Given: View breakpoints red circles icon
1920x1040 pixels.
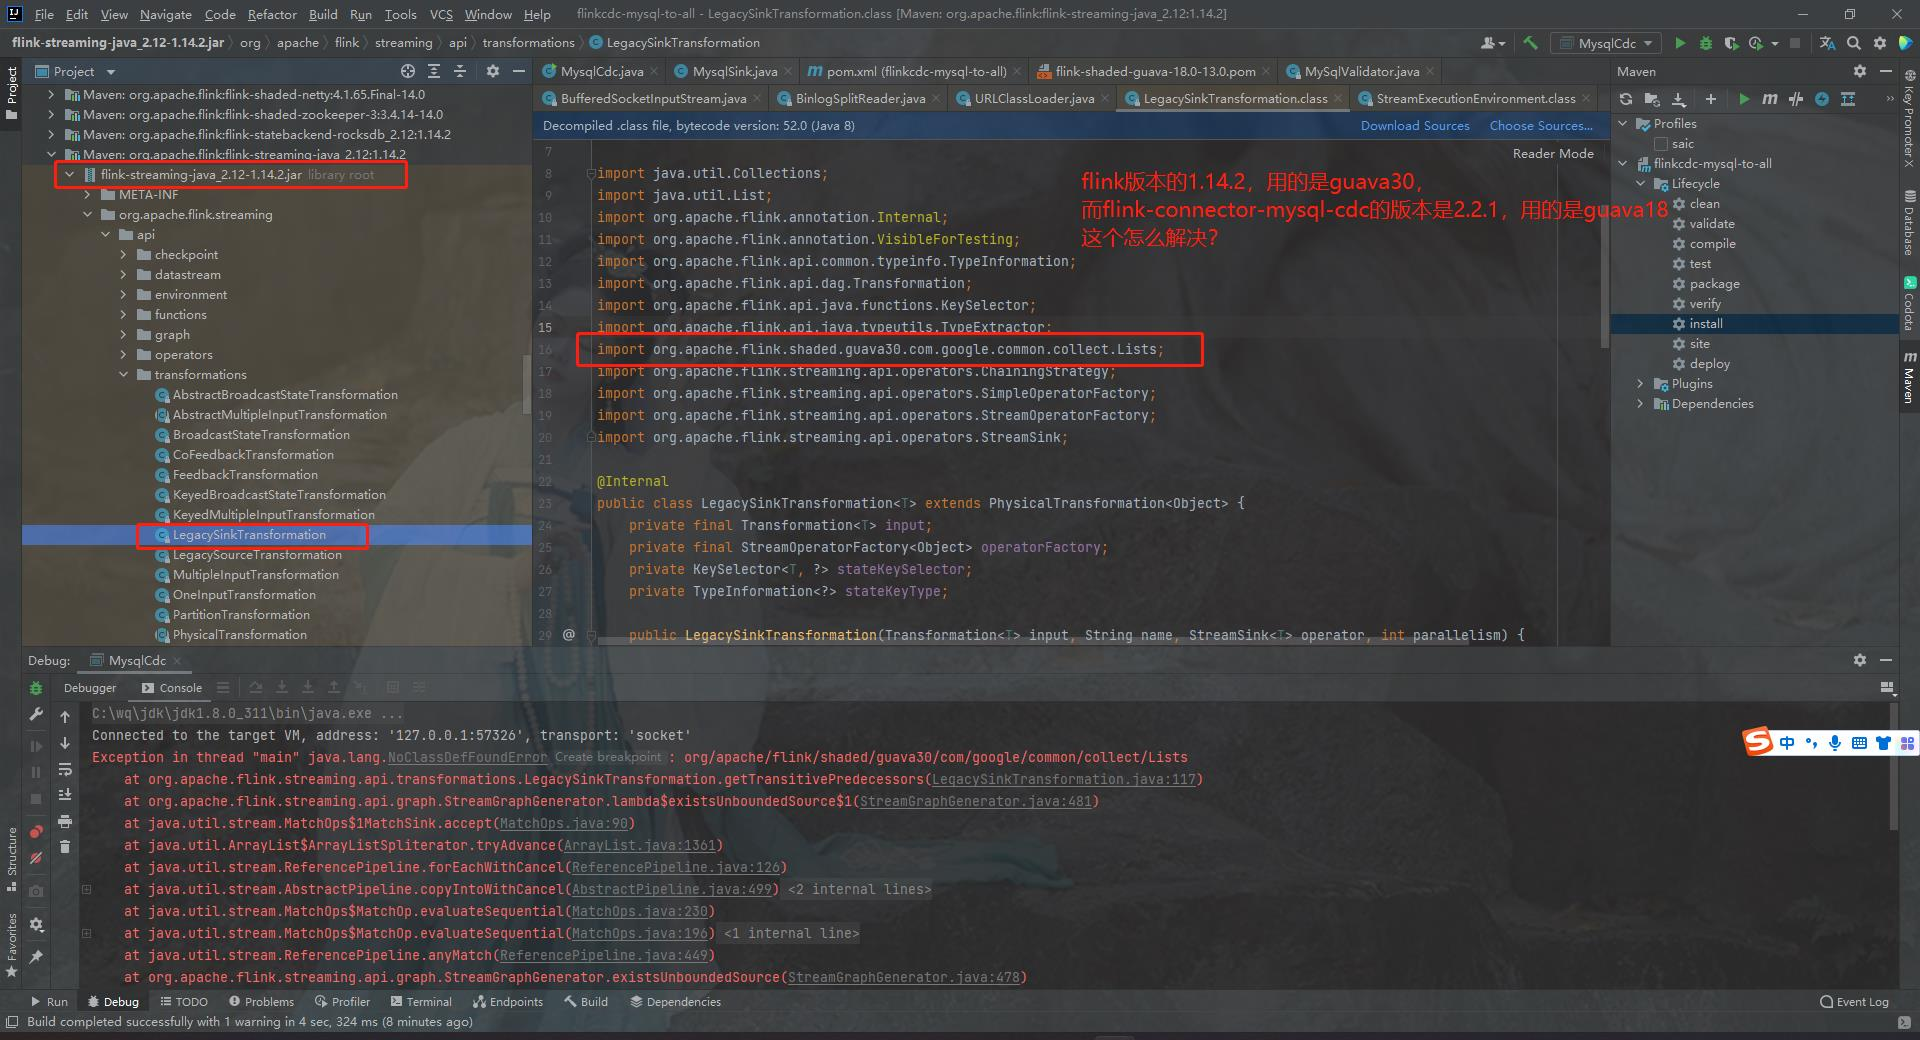Looking at the screenshot, I should tap(36, 832).
